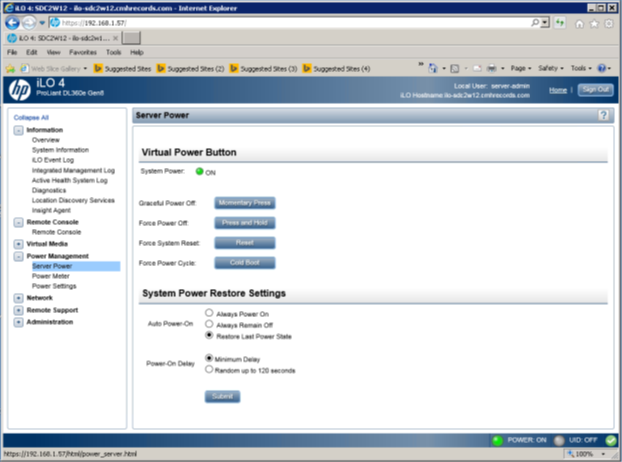Click the green System Power ON indicator
The width and height of the screenshot is (622, 462).
(x=200, y=171)
